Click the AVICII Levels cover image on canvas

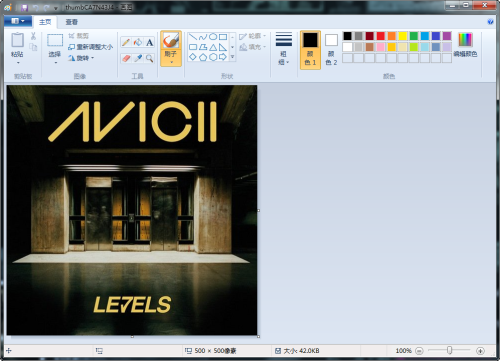(x=132, y=210)
